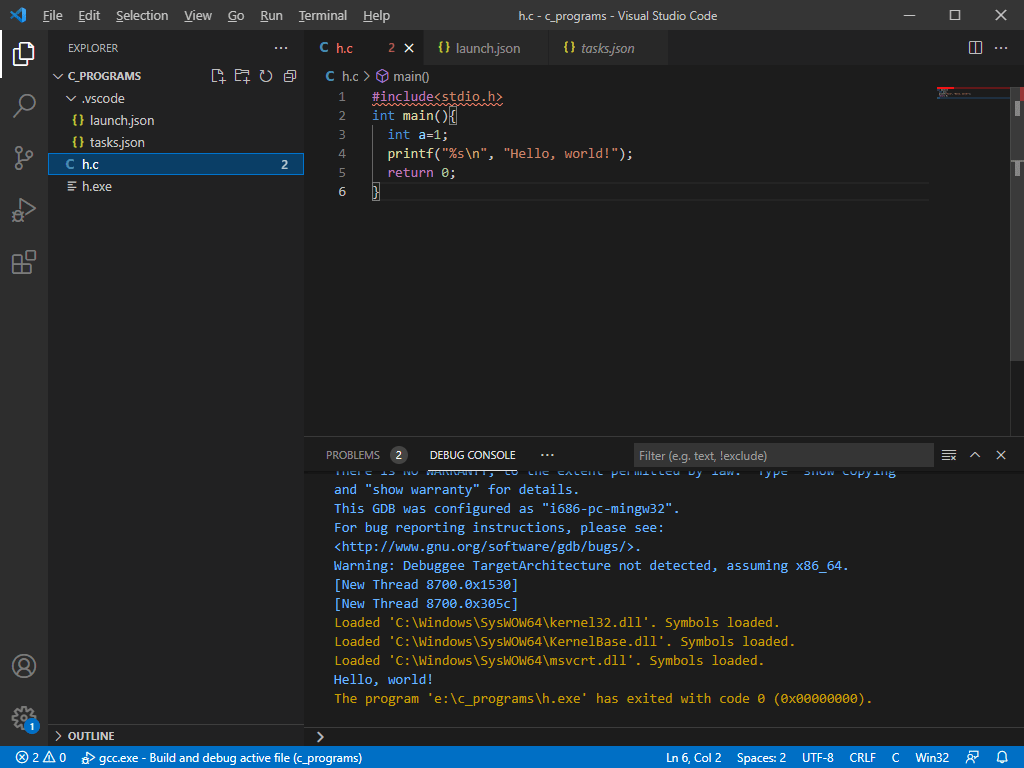This screenshot has height=768, width=1024.
Task: Collapse all folders in Explorer
Action: (x=290, y=76)
